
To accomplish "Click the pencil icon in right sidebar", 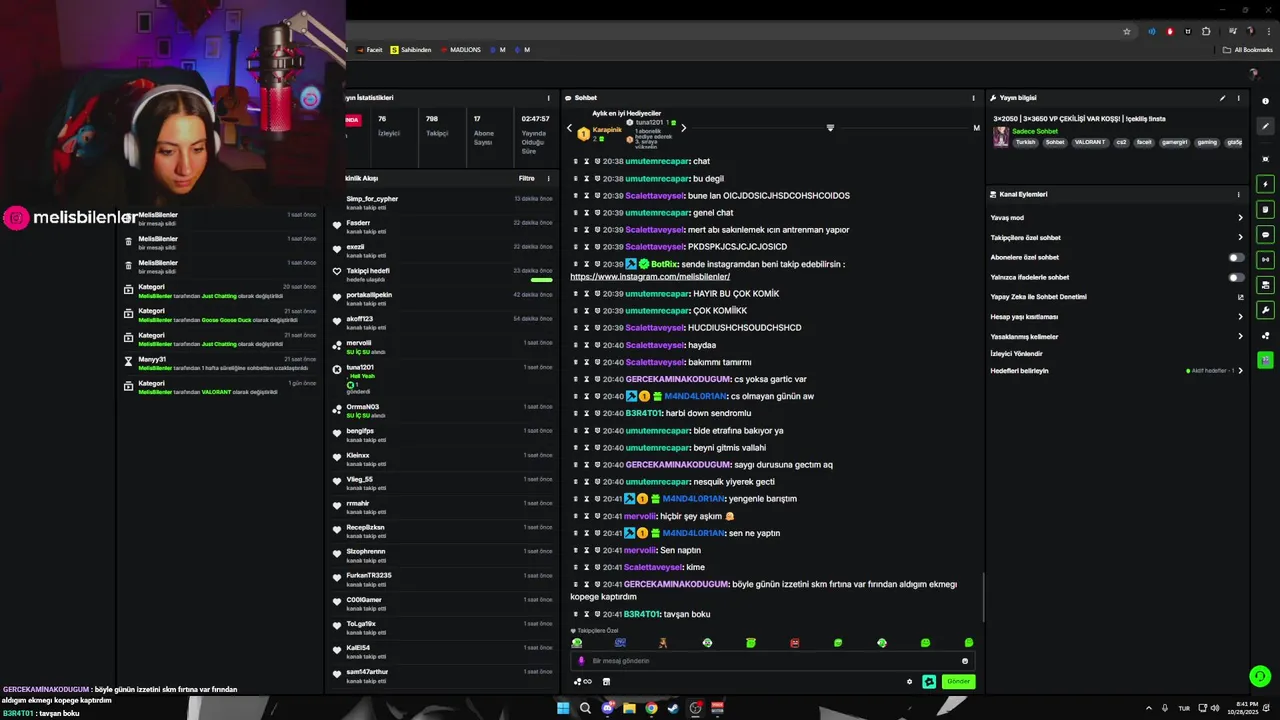I will [x=1266, y=126].
